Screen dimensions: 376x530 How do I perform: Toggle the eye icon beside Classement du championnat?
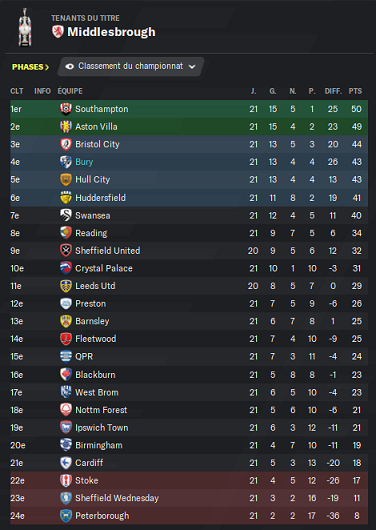pos(70,67)
